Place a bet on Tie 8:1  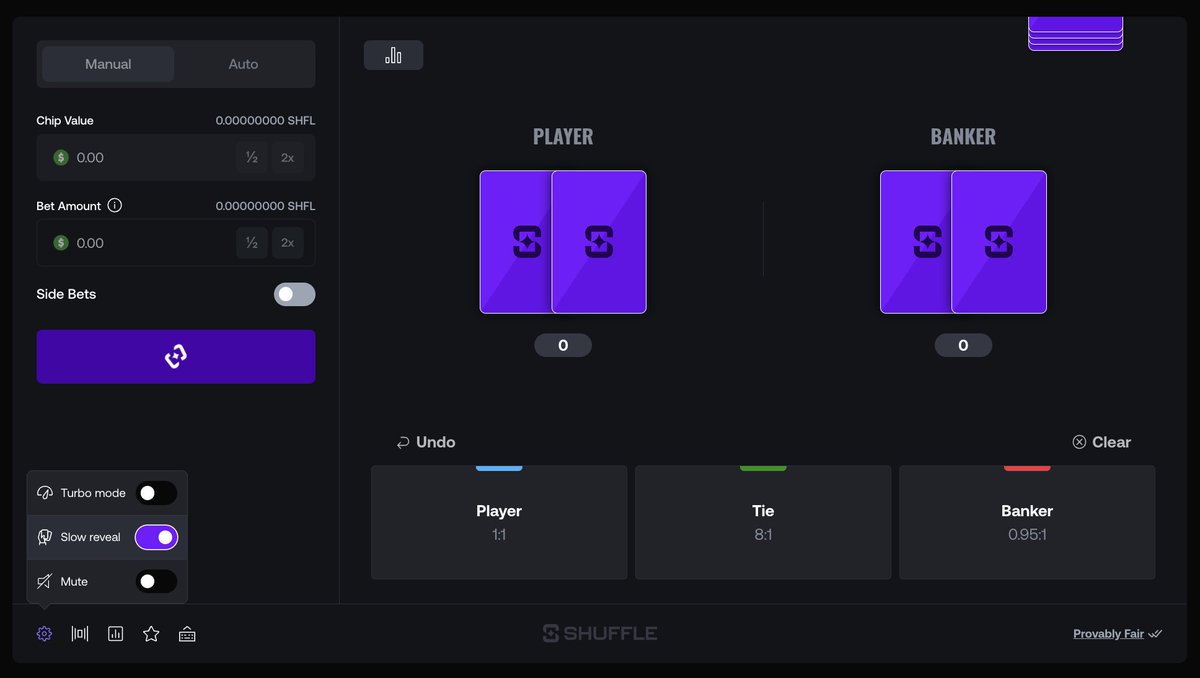763,522
